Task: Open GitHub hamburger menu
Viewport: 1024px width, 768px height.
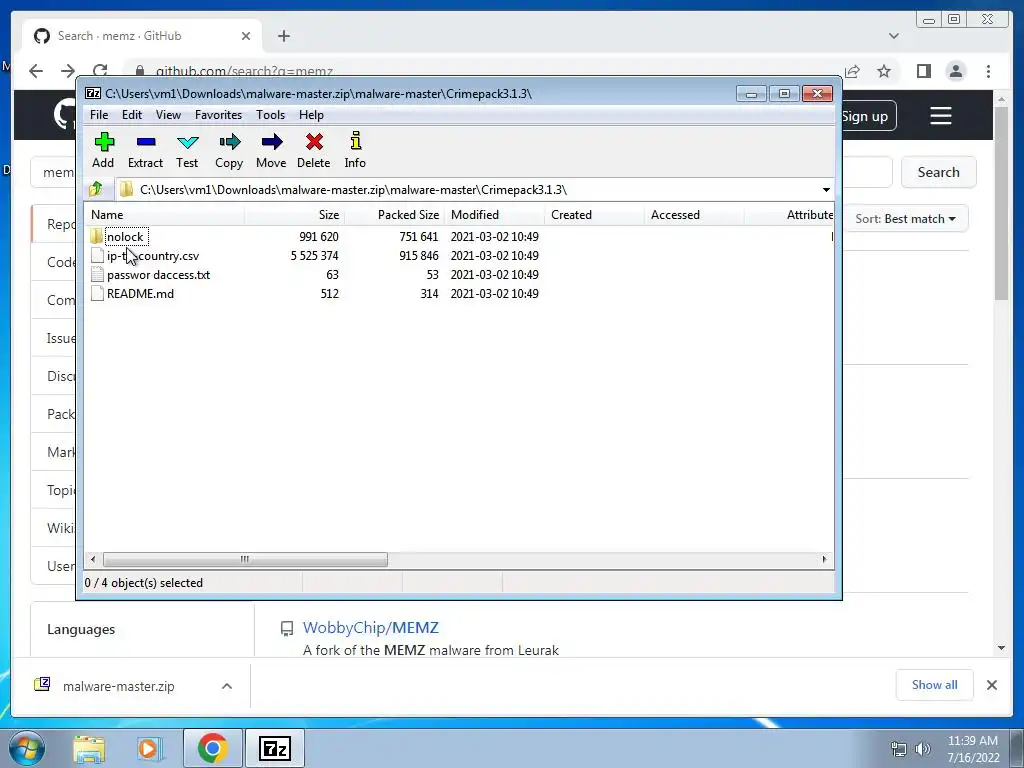Action: pyautogui.click(x=940, y=116)
